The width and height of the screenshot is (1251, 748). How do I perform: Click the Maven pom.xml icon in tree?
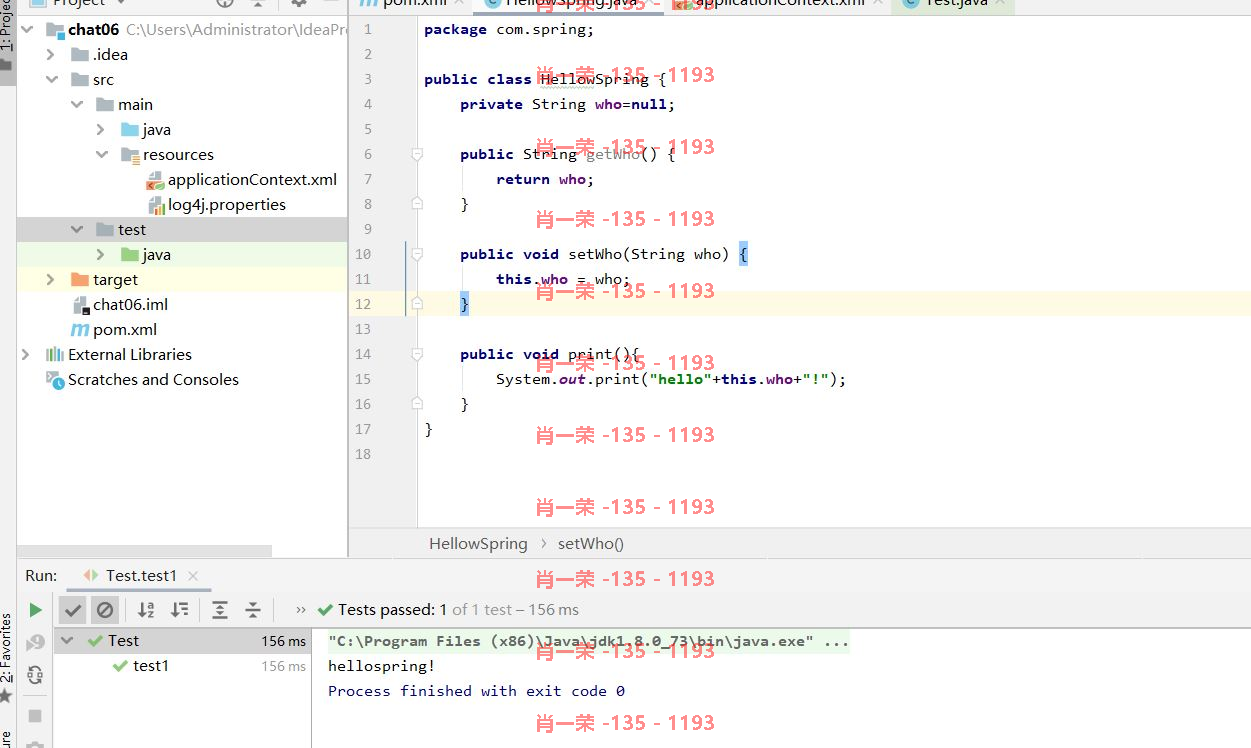point(80,330)
